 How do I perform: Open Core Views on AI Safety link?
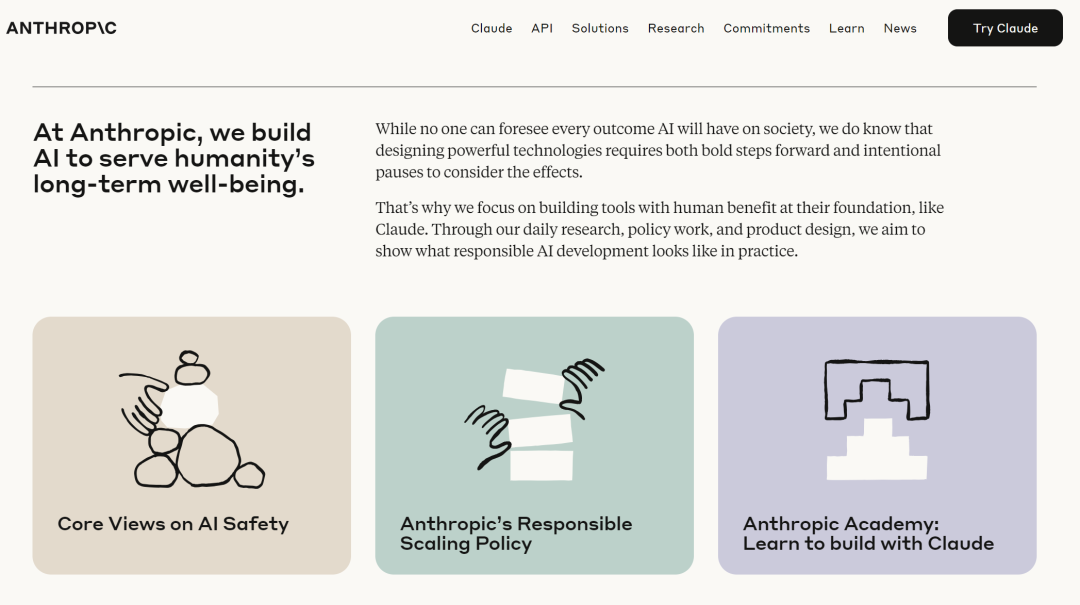pos(173,524)
